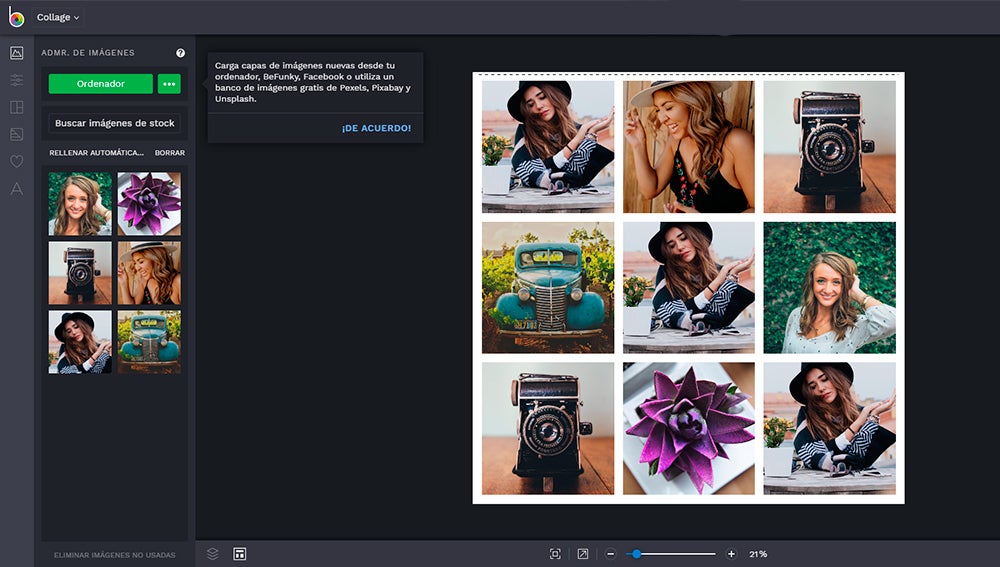Open the Patterns panel icon in sidebar

point(16,134)
